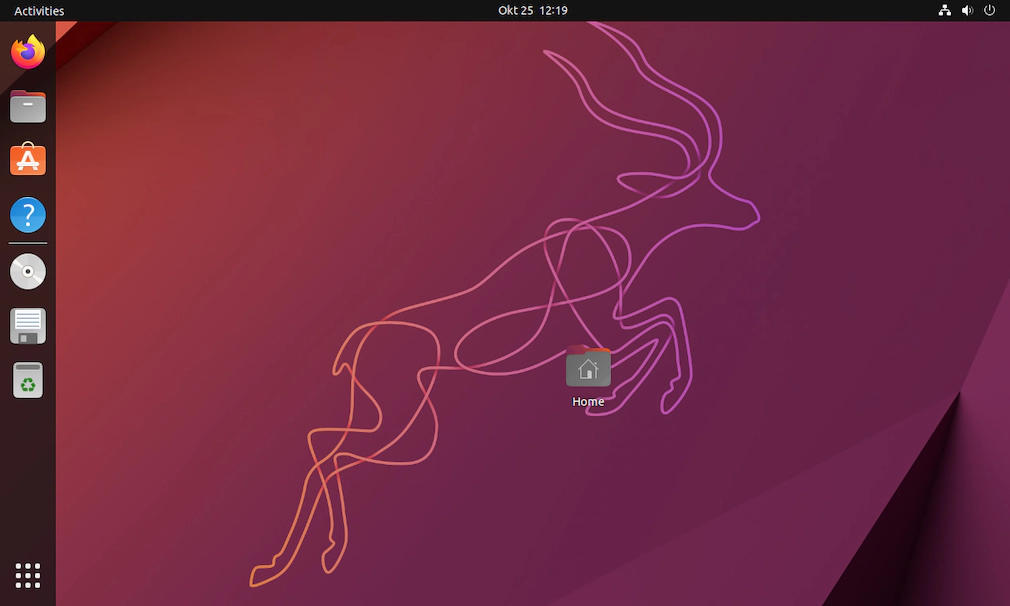The image size is (1010, 606).
Task: Click the Home text label on desktop
Action: coord(588,402)
